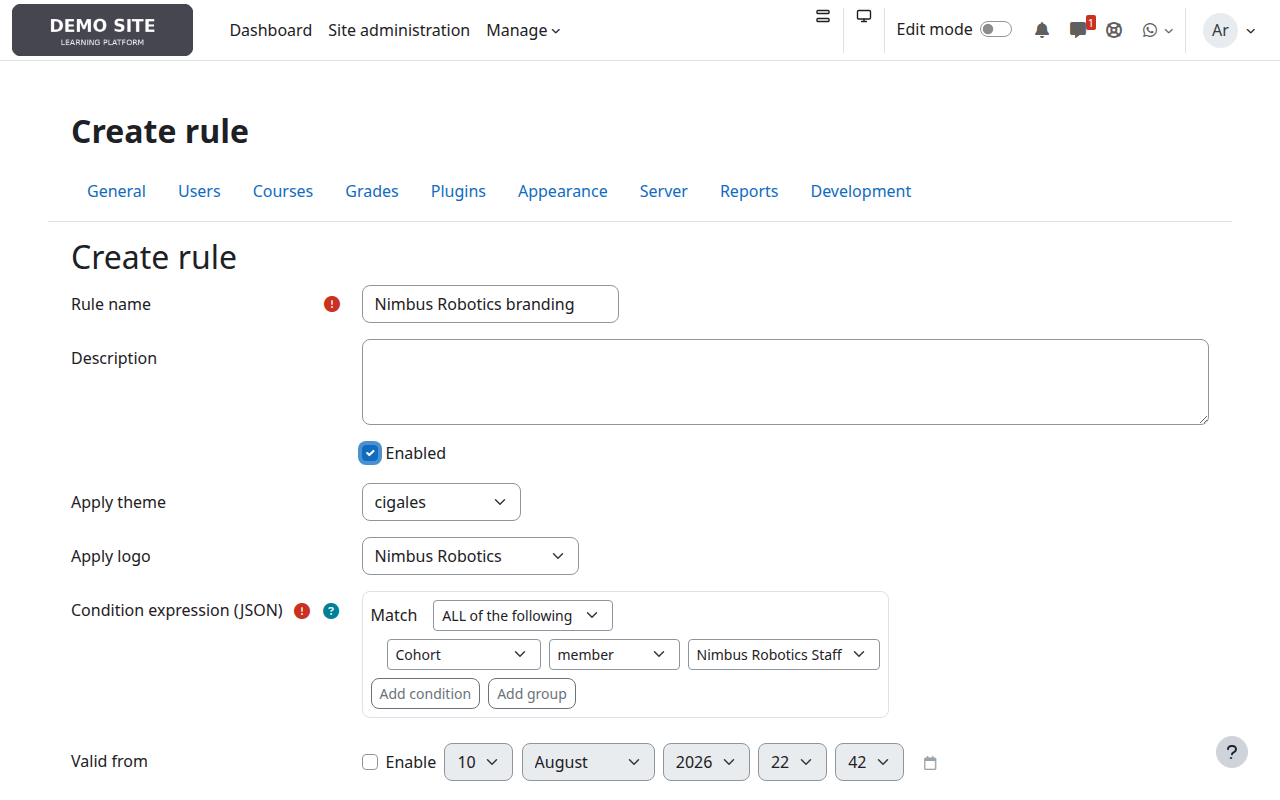Switch to the General tab
This screenshot has height=800, width=1280.
[116, 191]
